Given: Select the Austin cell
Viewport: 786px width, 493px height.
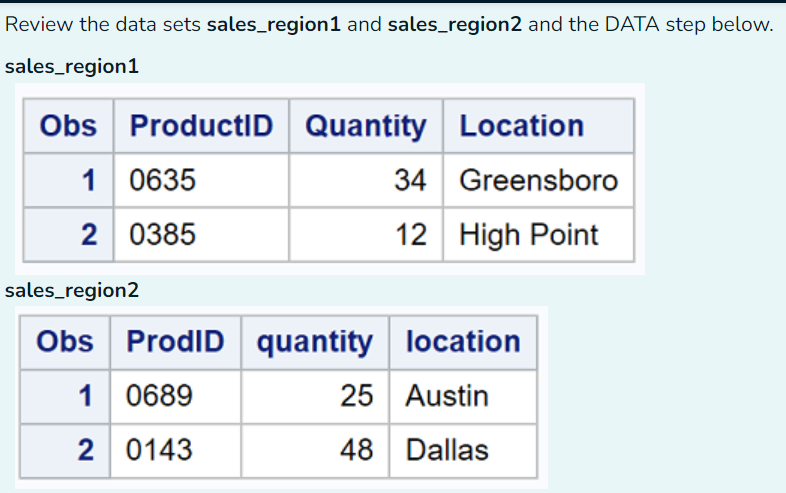Looking at the screenshot, I should click(x=463, y=396).
